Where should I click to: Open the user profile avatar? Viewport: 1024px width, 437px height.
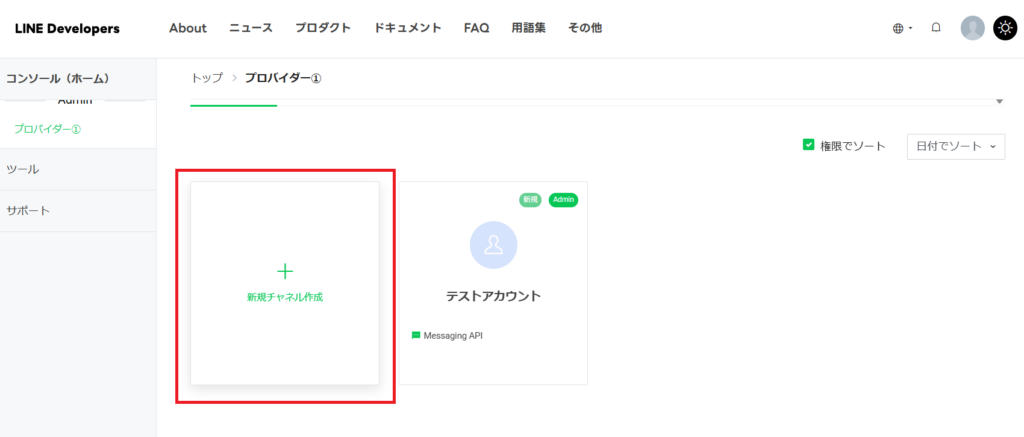coord(972,28)
